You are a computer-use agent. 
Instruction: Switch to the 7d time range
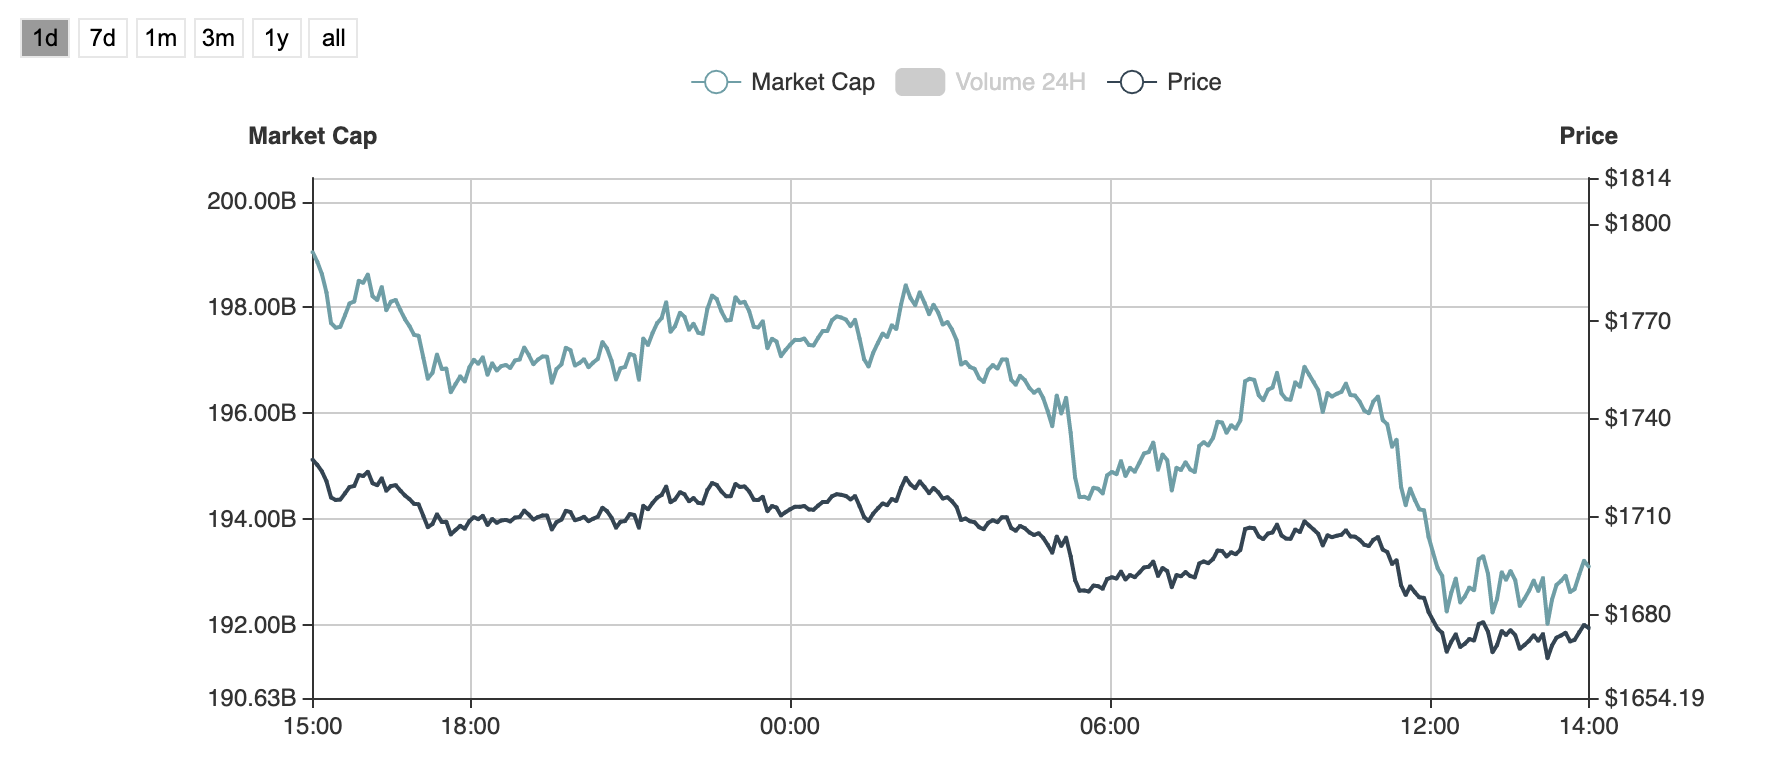(102, 39)
